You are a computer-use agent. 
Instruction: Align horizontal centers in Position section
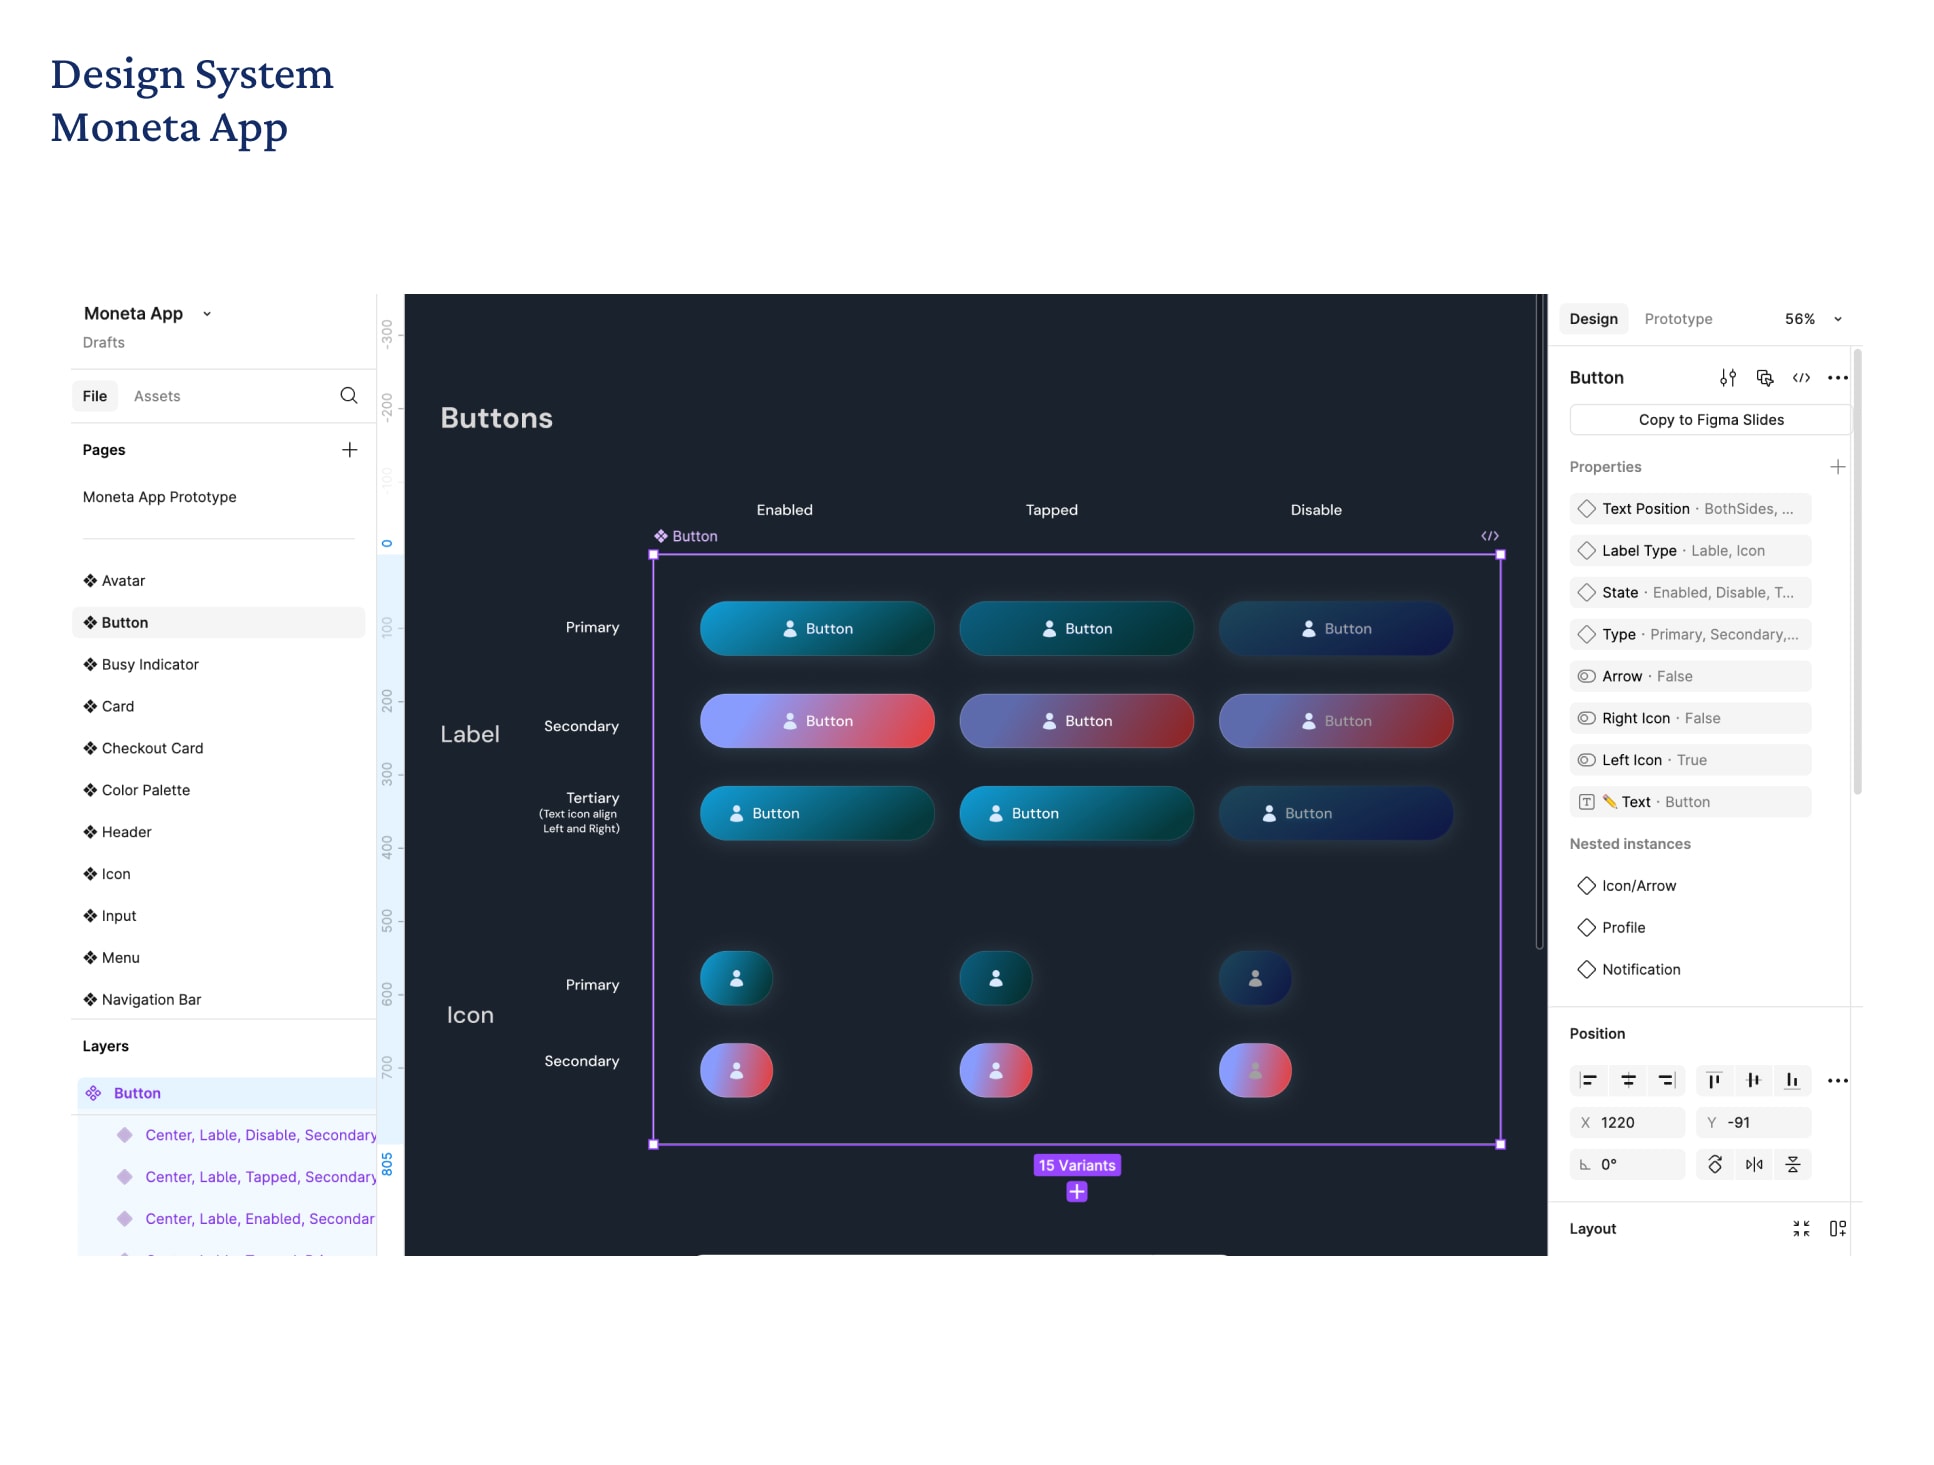pos(1628,1080)
